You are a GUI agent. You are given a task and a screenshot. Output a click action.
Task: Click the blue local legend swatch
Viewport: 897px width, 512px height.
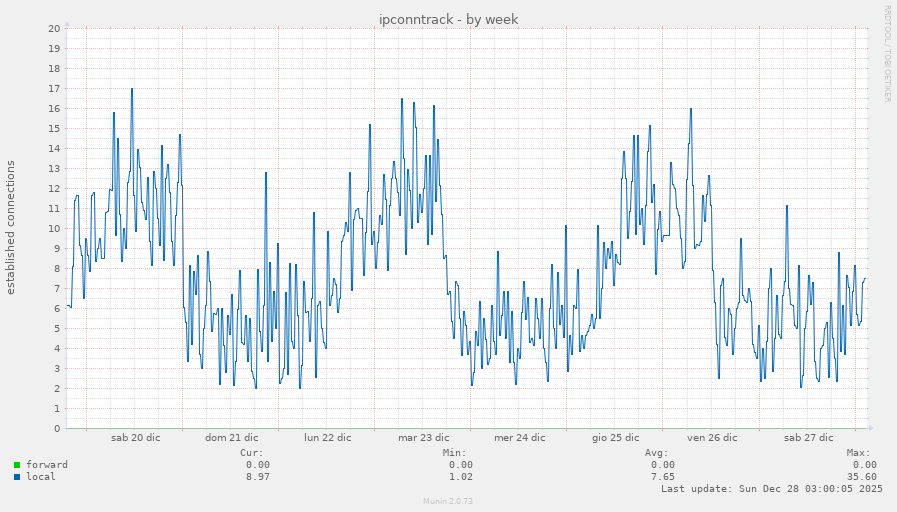17,477
